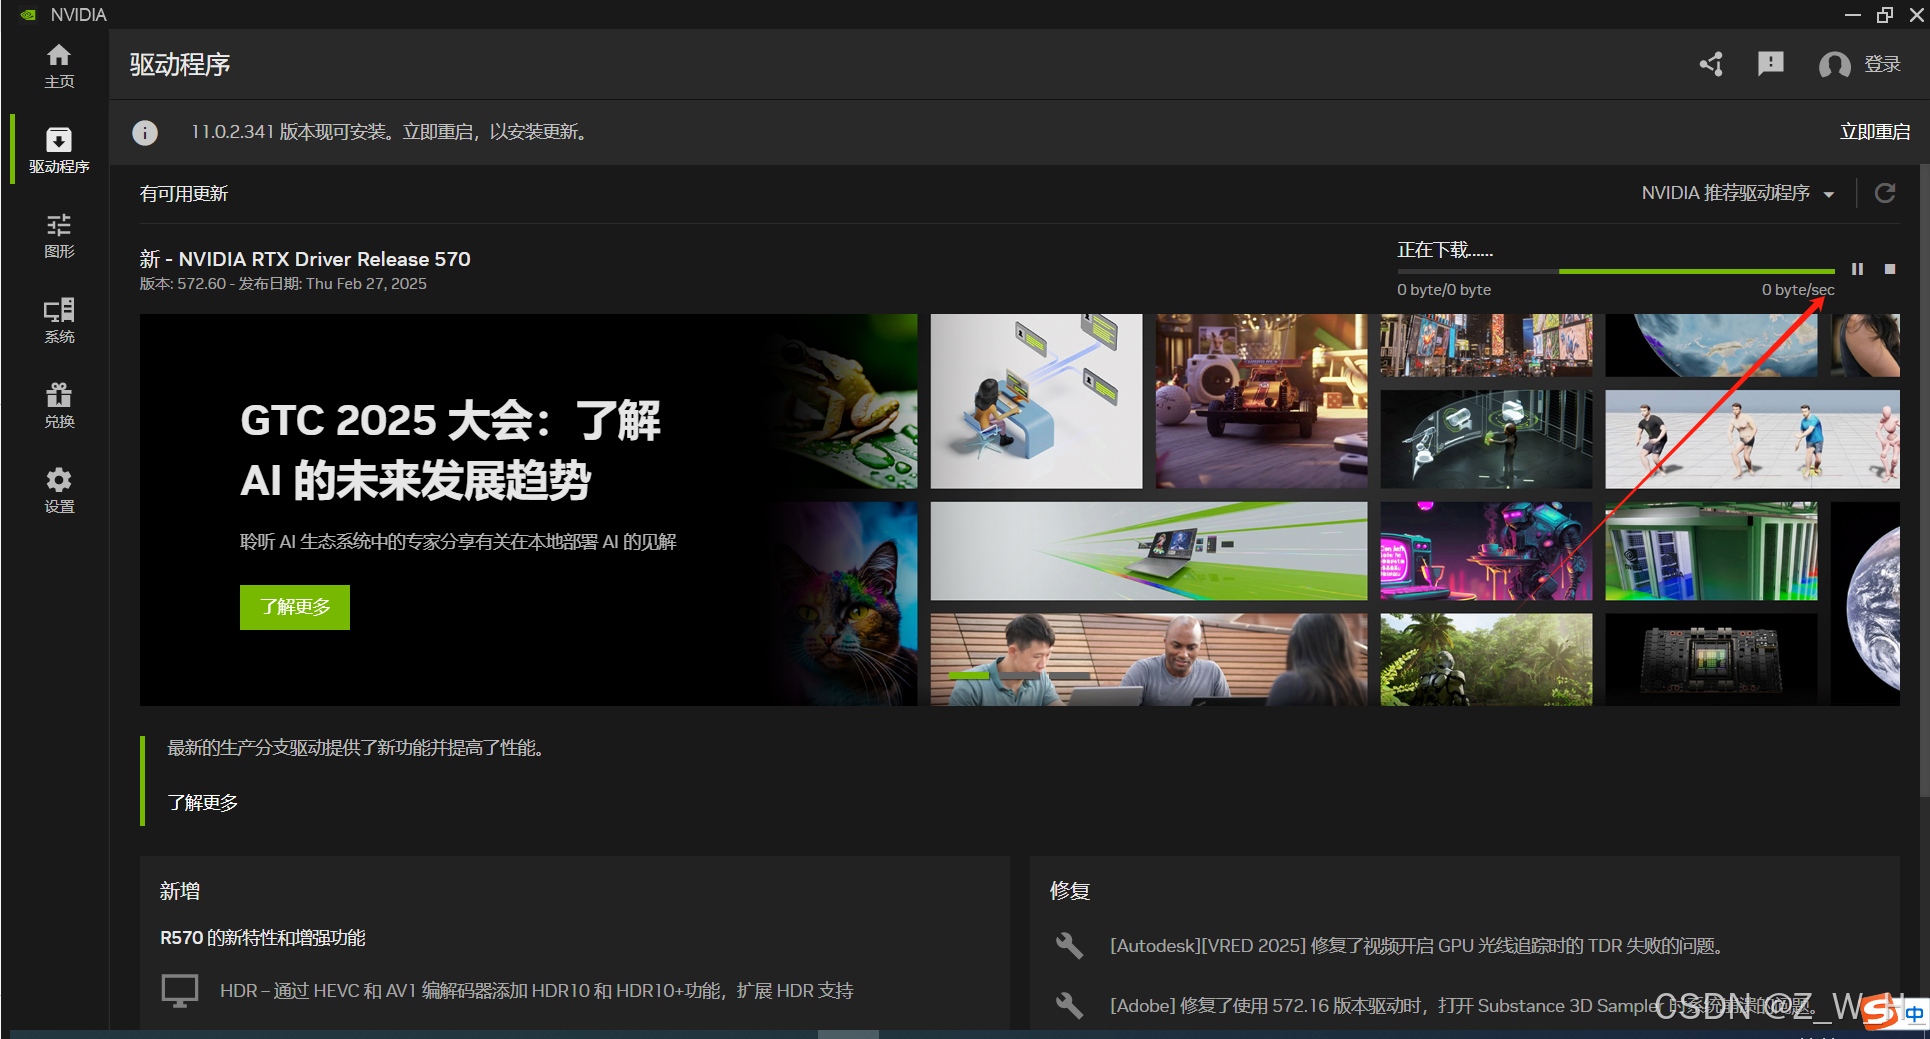Click the 有可用更新 heading
The width and height of the screenshot is (1930, 1039).
pyautogui.click(x=184, y=194)
